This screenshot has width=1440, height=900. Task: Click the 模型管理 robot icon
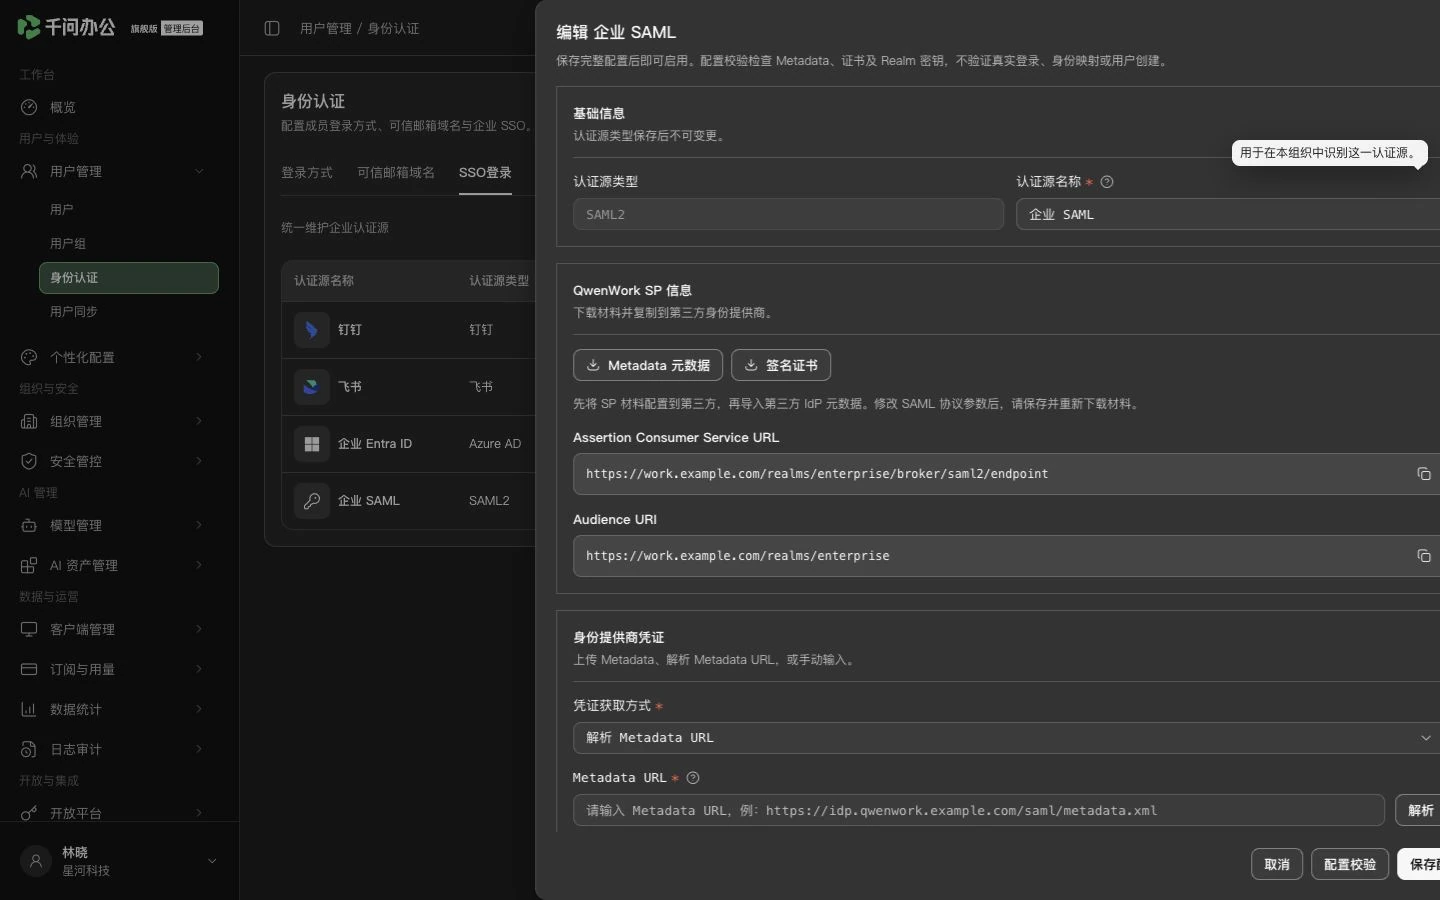pyautogui.click(x=29, y=525)
